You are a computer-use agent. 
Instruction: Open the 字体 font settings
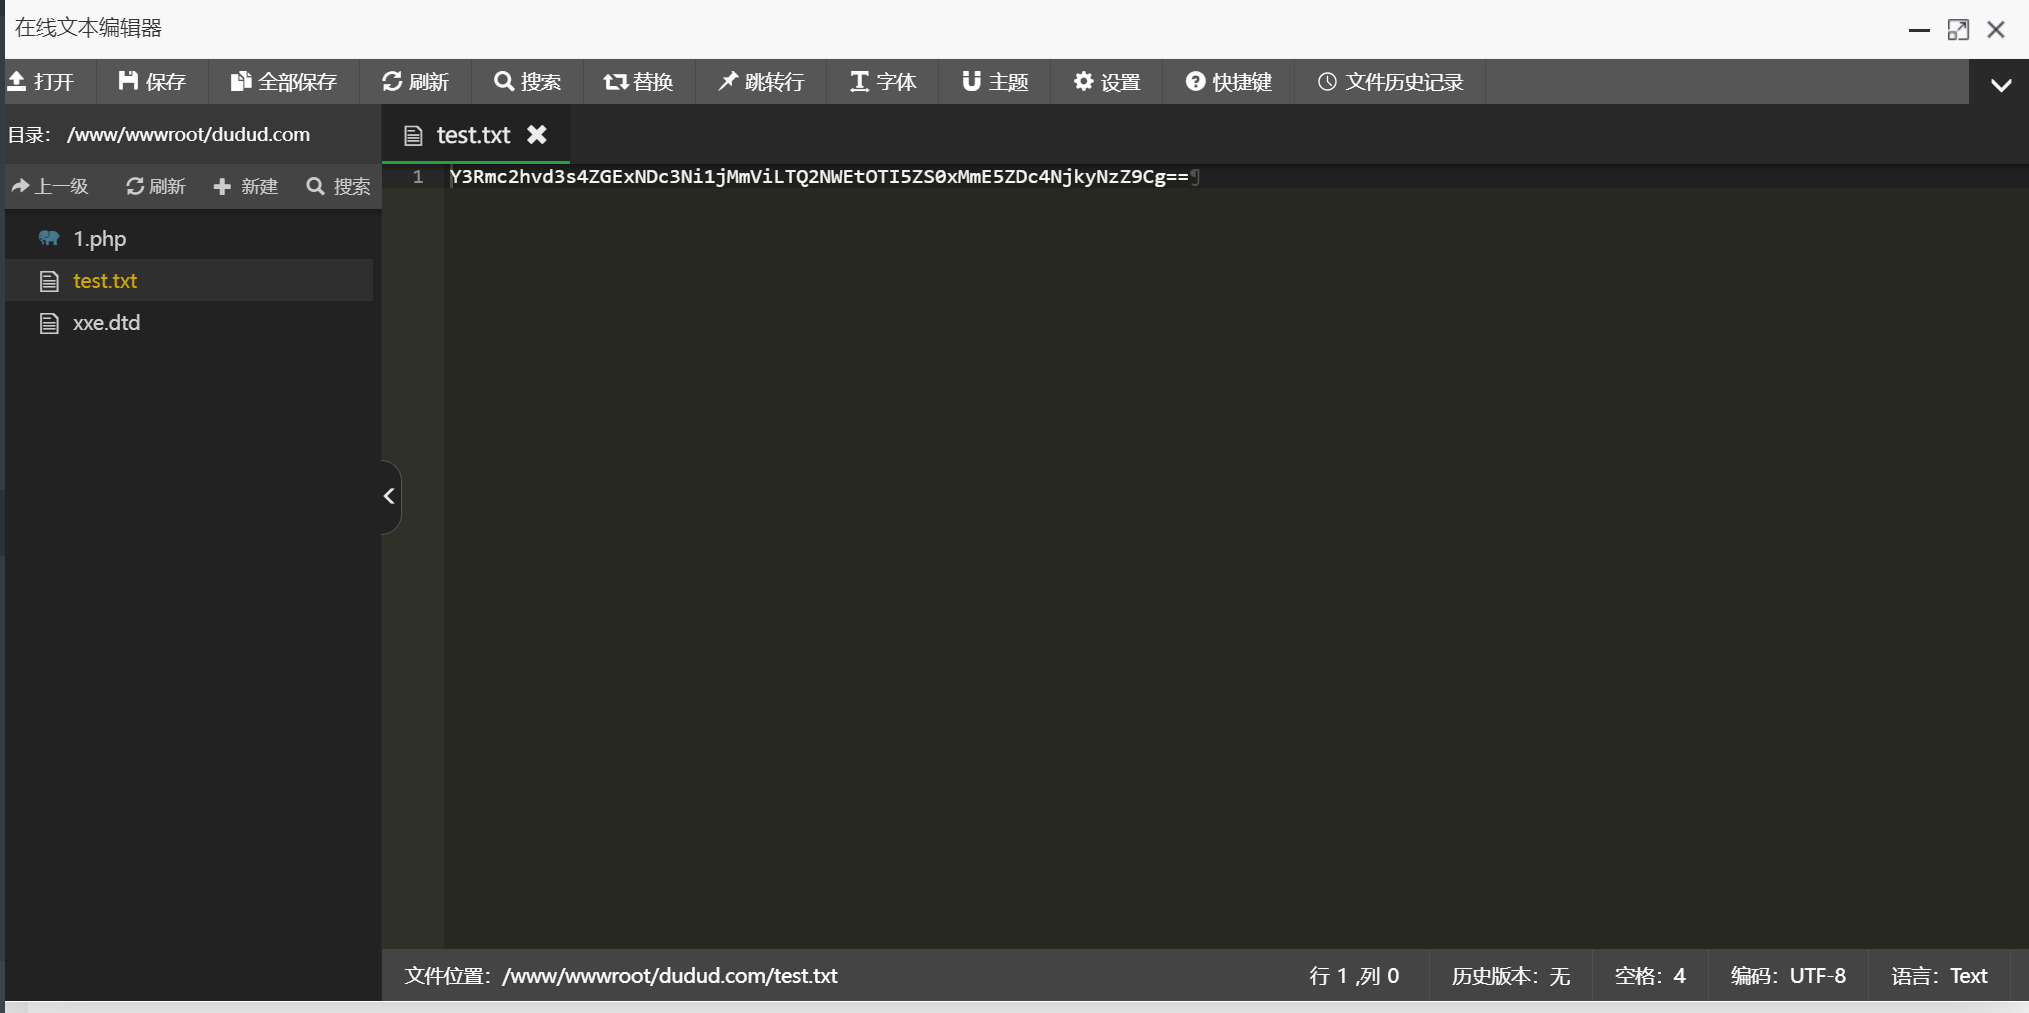[883, 82]
